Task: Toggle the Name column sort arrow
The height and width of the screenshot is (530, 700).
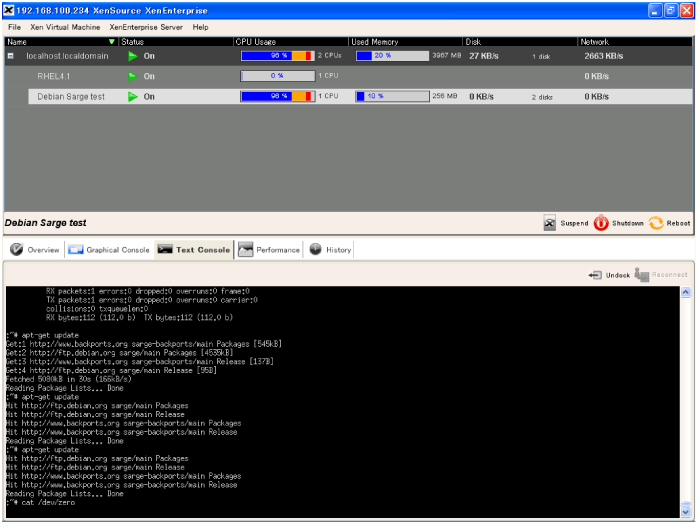Action: (x=112, y=42)
